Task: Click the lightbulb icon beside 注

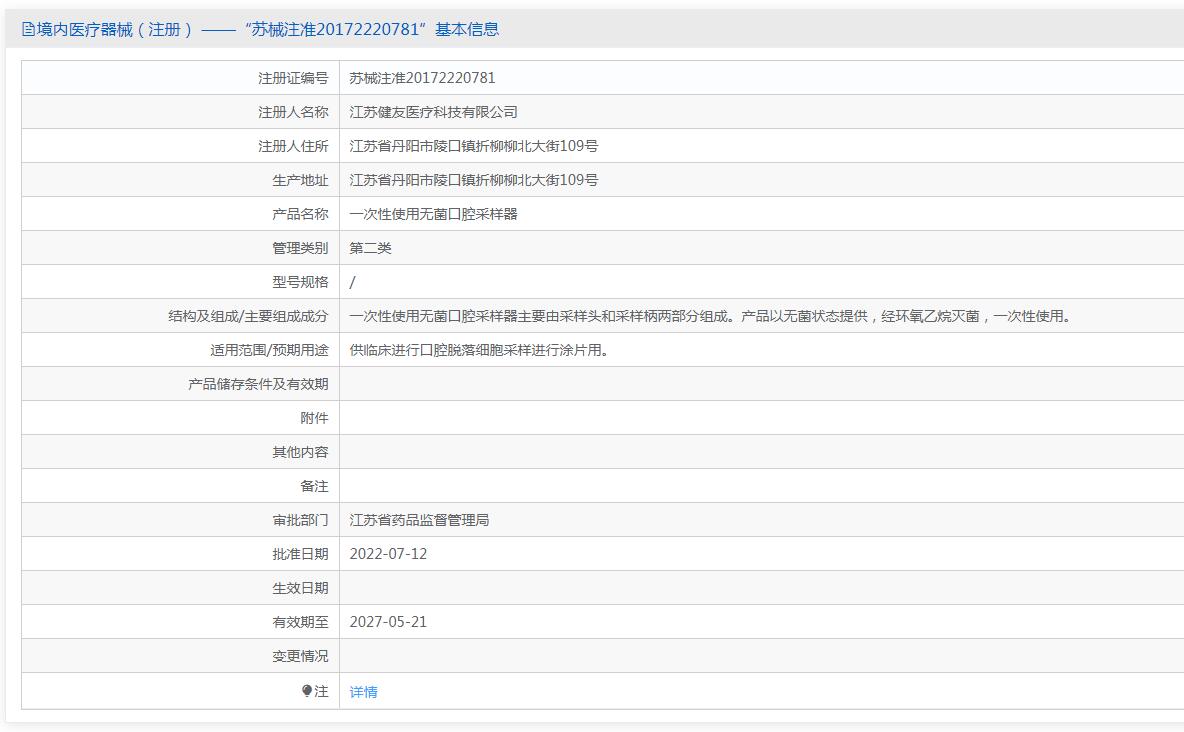Action: pyautogui.click(x=307, y=691)
